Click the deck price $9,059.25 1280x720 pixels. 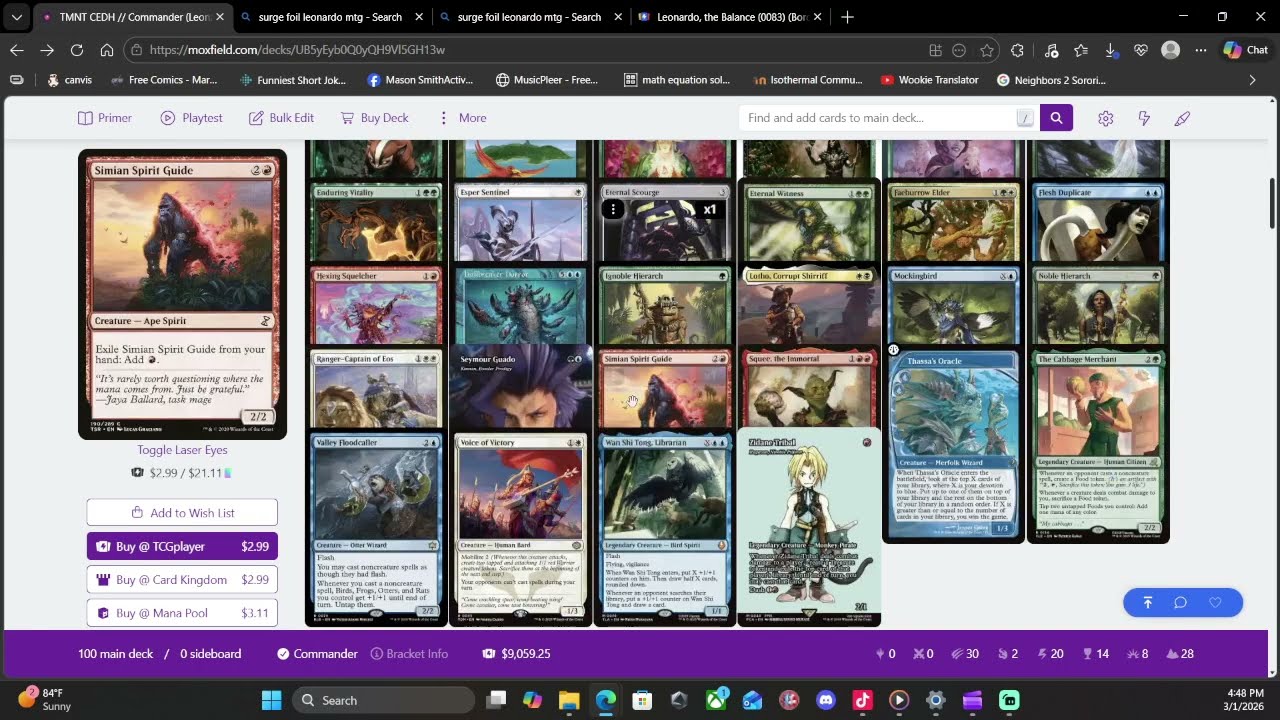tap(516, 654)
